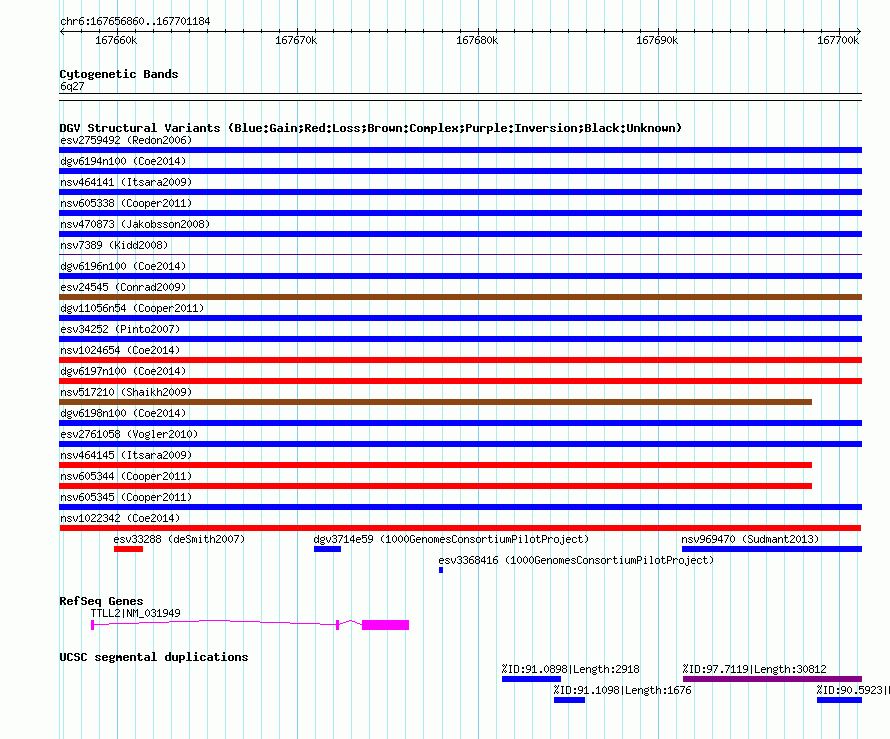Open dgv6197n100 (Coe2014) variant label

[x=123, y=371]
